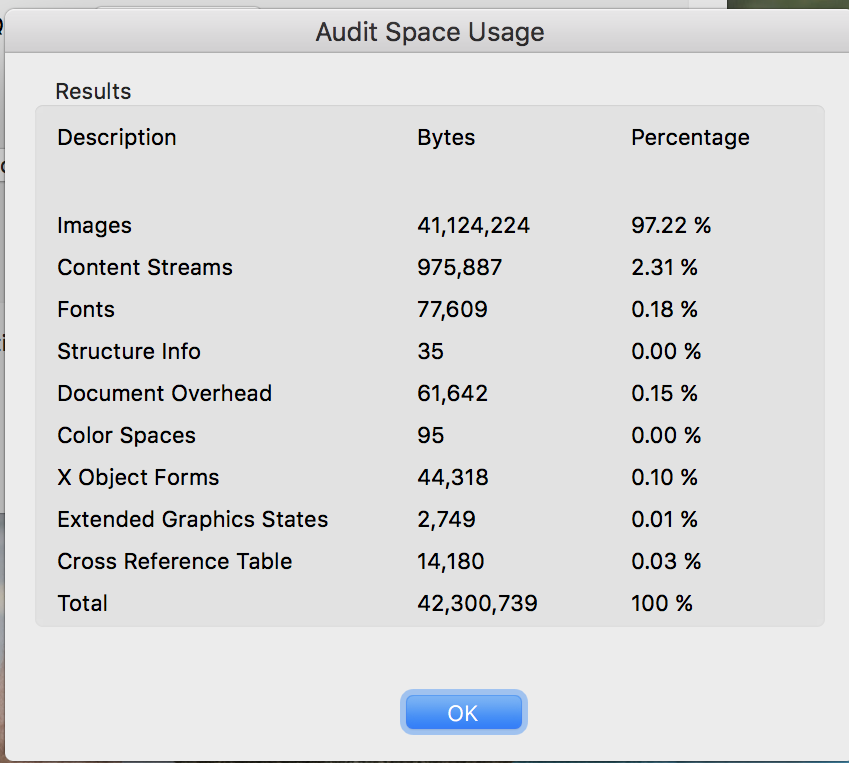Select the Cross Reference Table row label

click(x=175, y=562)
